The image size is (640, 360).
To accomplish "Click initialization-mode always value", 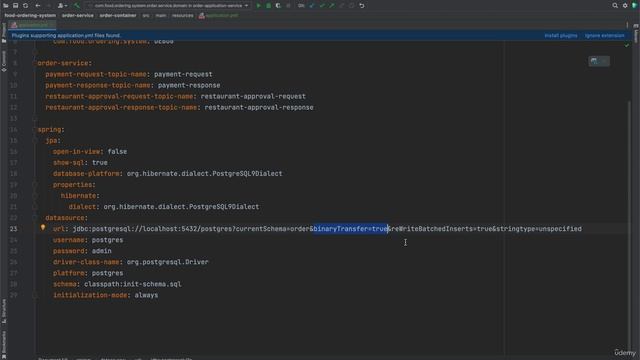I will (x=146, y=295).
